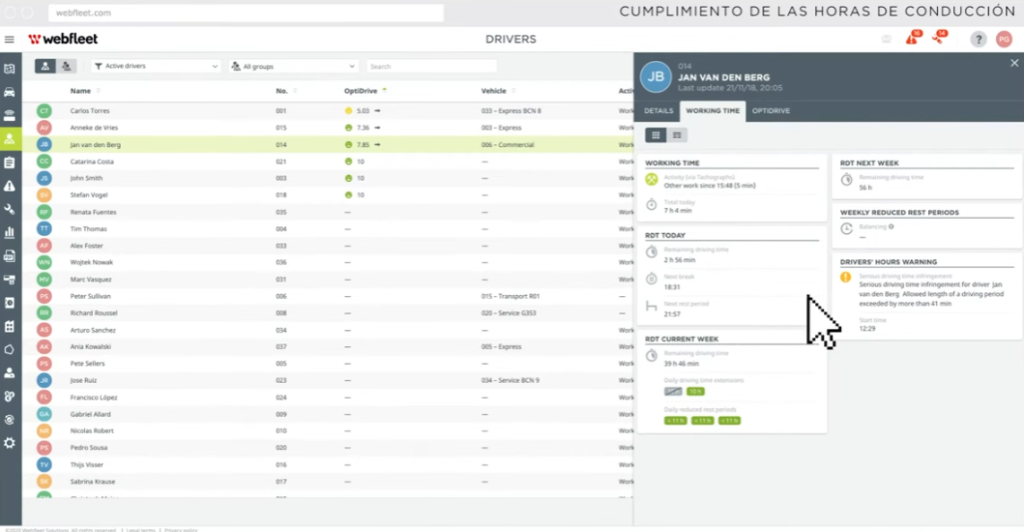Sort table by Name column

pyautogui.click(x=81, y=91)
